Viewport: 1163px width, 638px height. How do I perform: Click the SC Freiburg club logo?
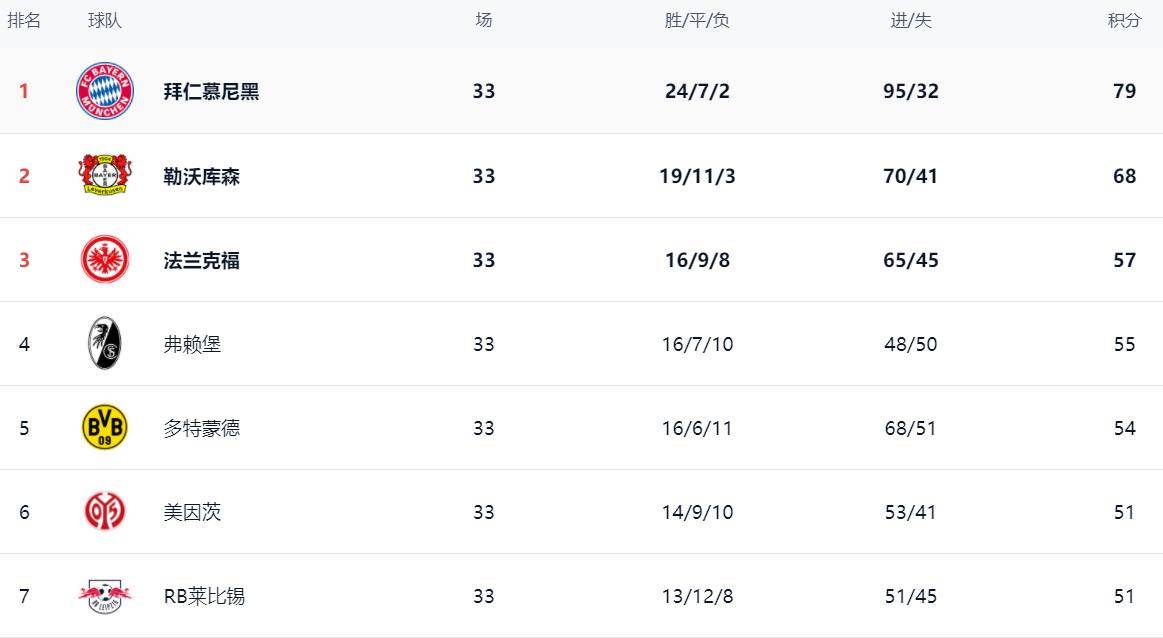pos(105,344)
